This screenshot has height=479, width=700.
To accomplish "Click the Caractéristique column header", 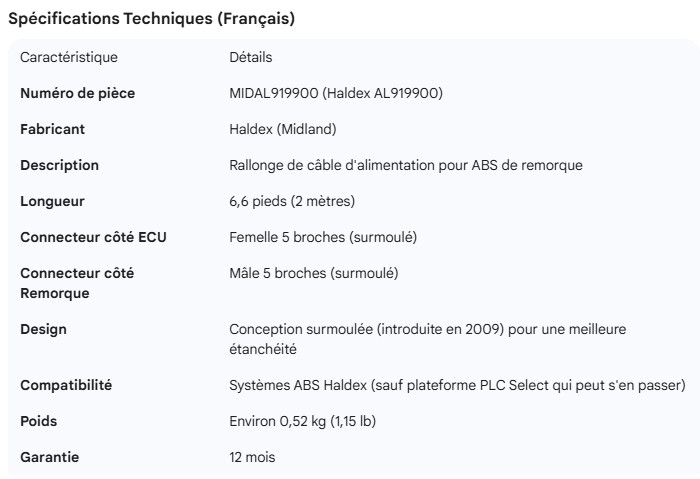I will (x=69, y=57).
